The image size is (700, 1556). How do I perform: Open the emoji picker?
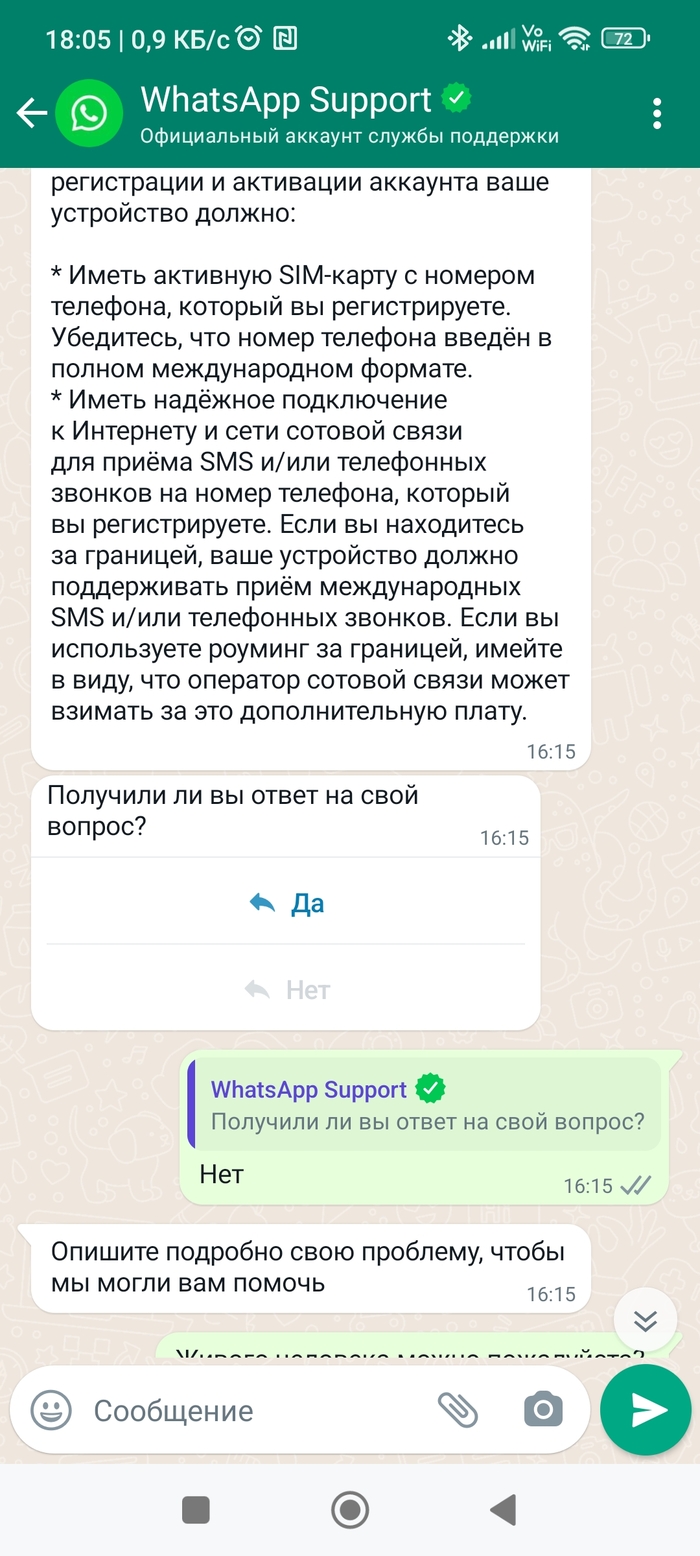coord(51,1410)
